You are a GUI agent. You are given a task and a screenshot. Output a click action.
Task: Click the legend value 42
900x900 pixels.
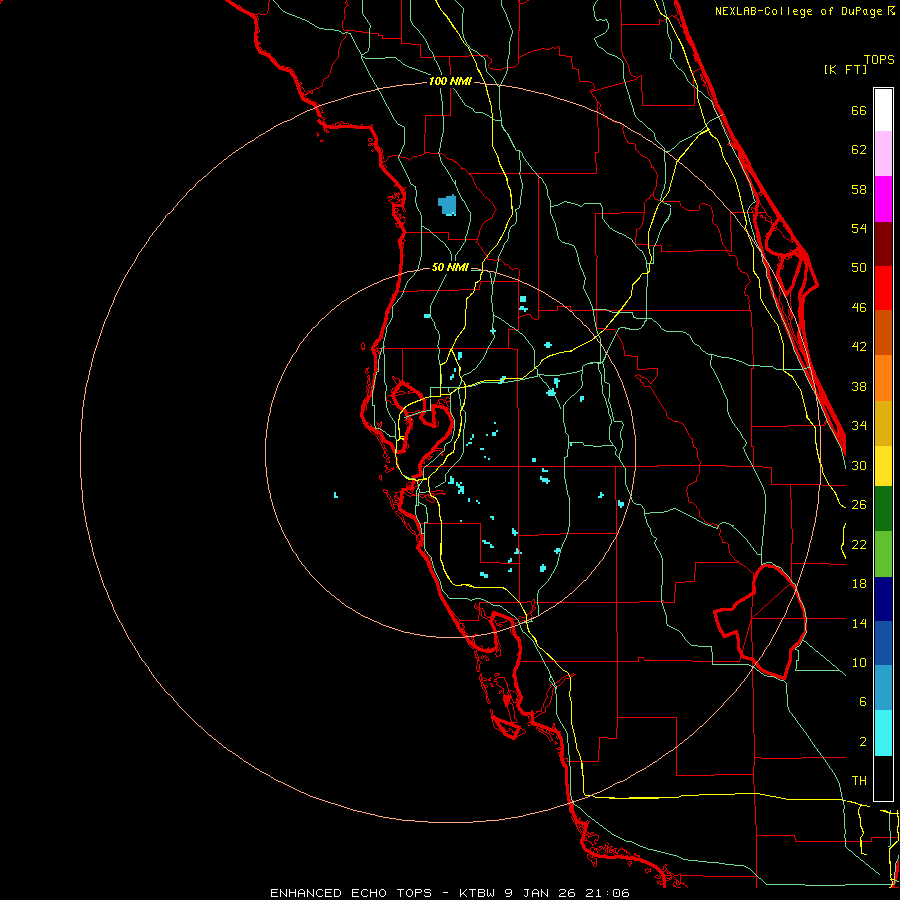pyautogui.click(x=859, y=346)
